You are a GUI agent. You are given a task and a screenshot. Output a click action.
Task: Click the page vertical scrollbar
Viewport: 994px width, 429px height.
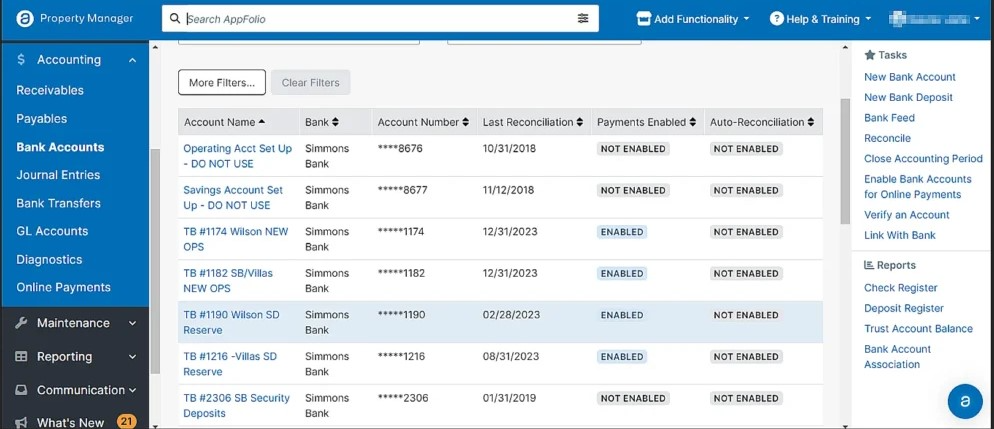(845, 160)
